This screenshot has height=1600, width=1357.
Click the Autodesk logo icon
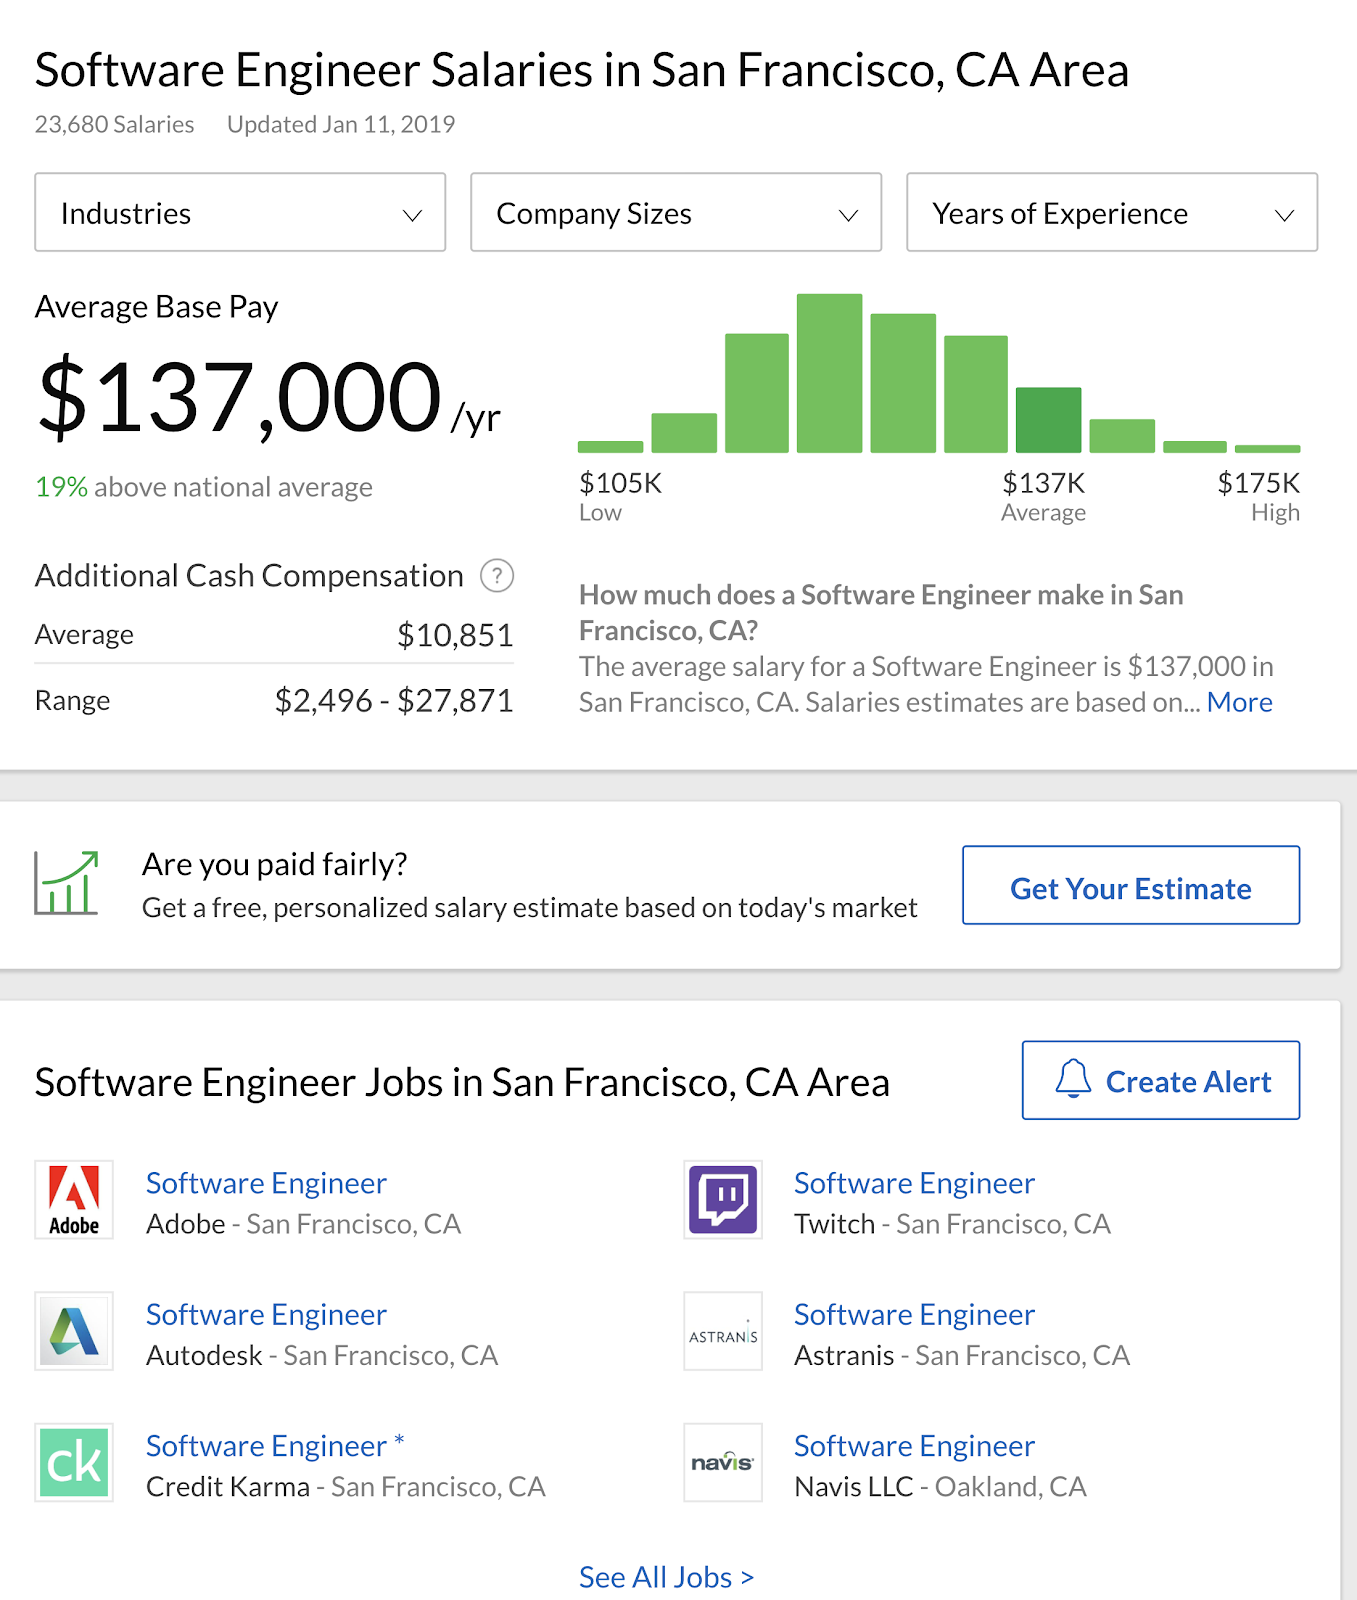(74, 1331)
